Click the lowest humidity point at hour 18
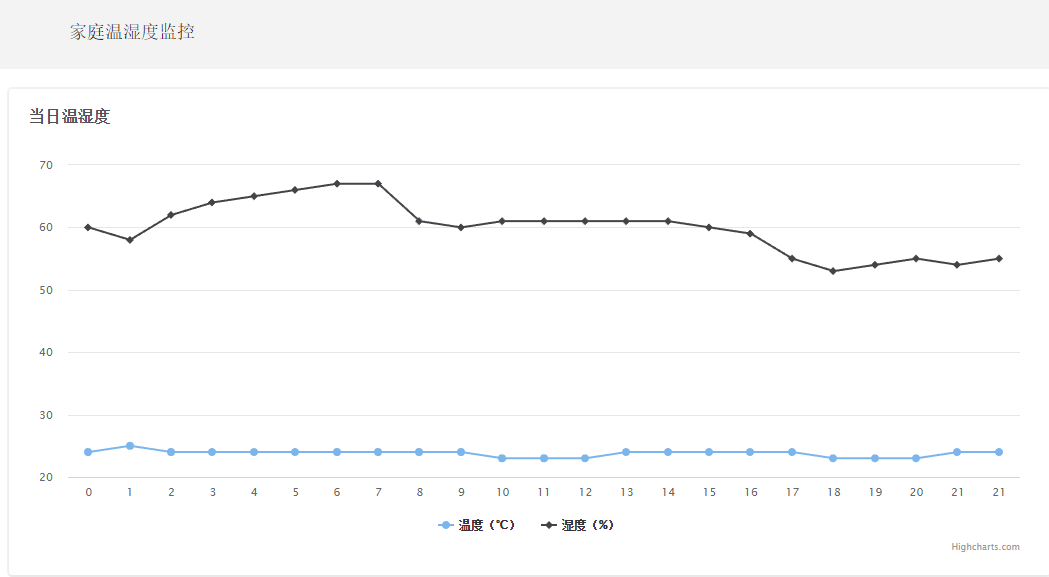Image resolution: width=1049 pixels, height=577 pixels. 833,271
